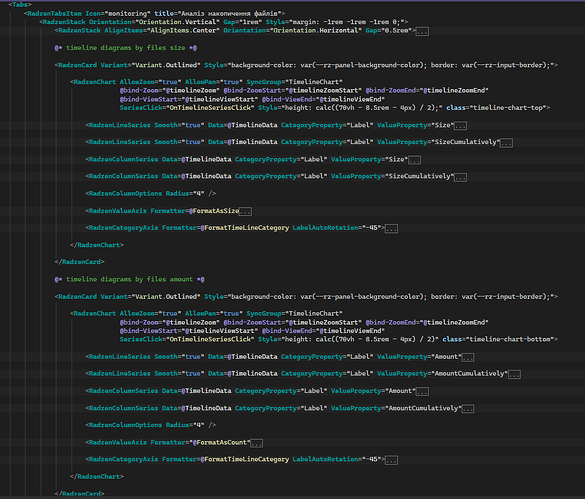Click "SizeCumulatively" value in the RadzenLineSeries line
This screenshot has width=585, height=499.
466,142
